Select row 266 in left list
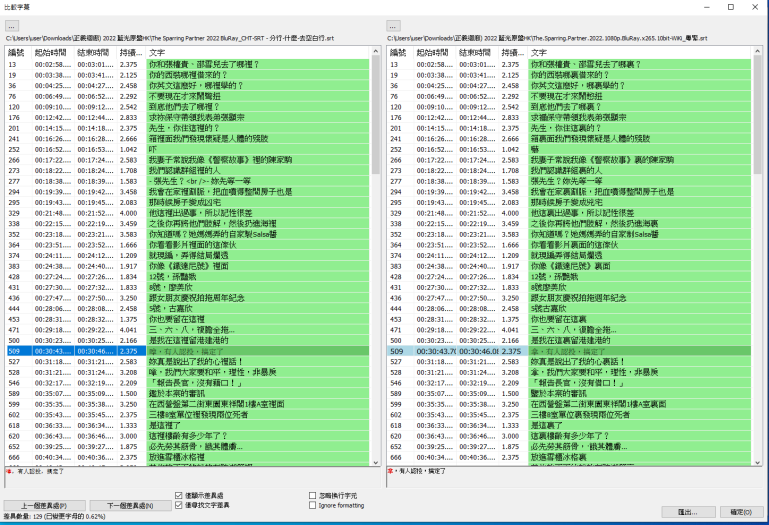Viewport: 769px width, 525px height. pyautogui.click(x=188, y=160)
